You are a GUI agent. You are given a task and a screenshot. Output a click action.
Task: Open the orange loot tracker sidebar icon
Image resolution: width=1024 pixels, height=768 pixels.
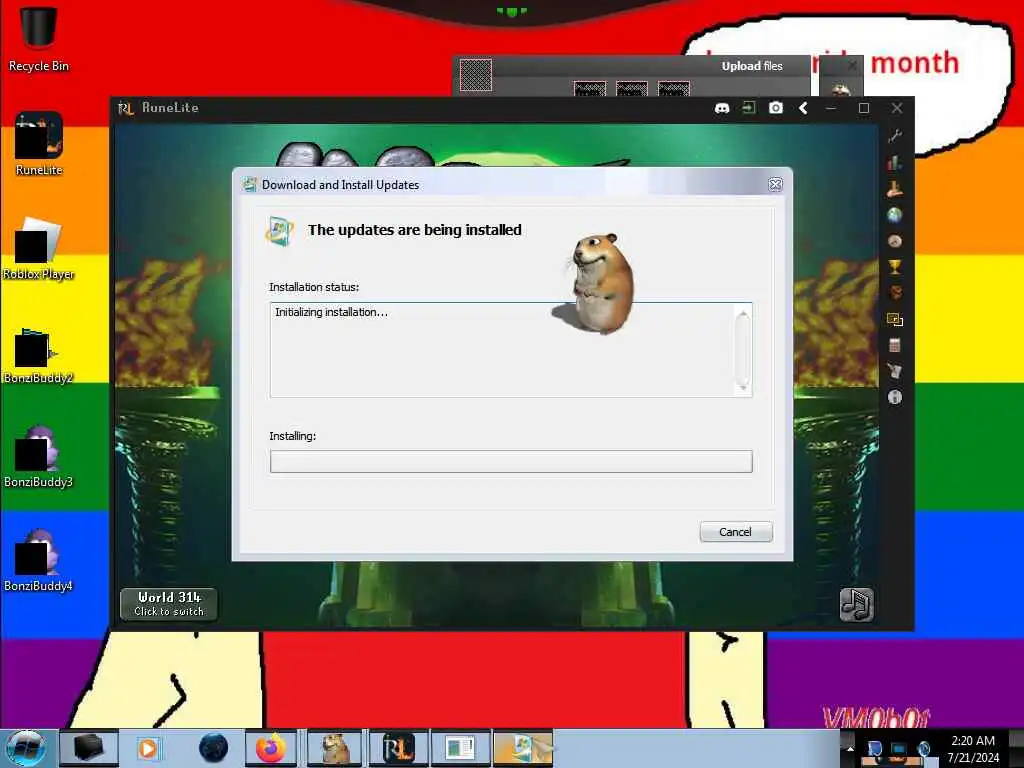click(x=895, y=293)
